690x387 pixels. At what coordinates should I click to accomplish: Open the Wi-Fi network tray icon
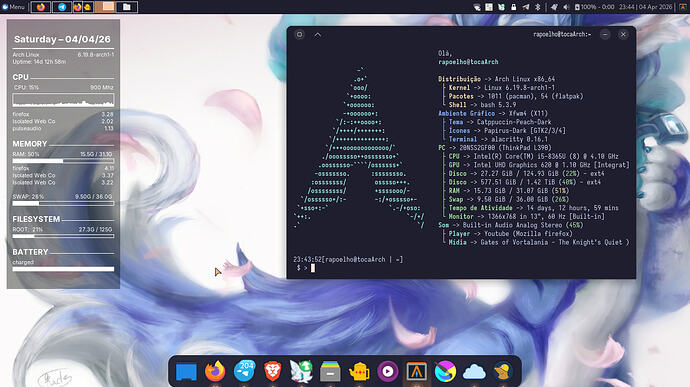477,7
